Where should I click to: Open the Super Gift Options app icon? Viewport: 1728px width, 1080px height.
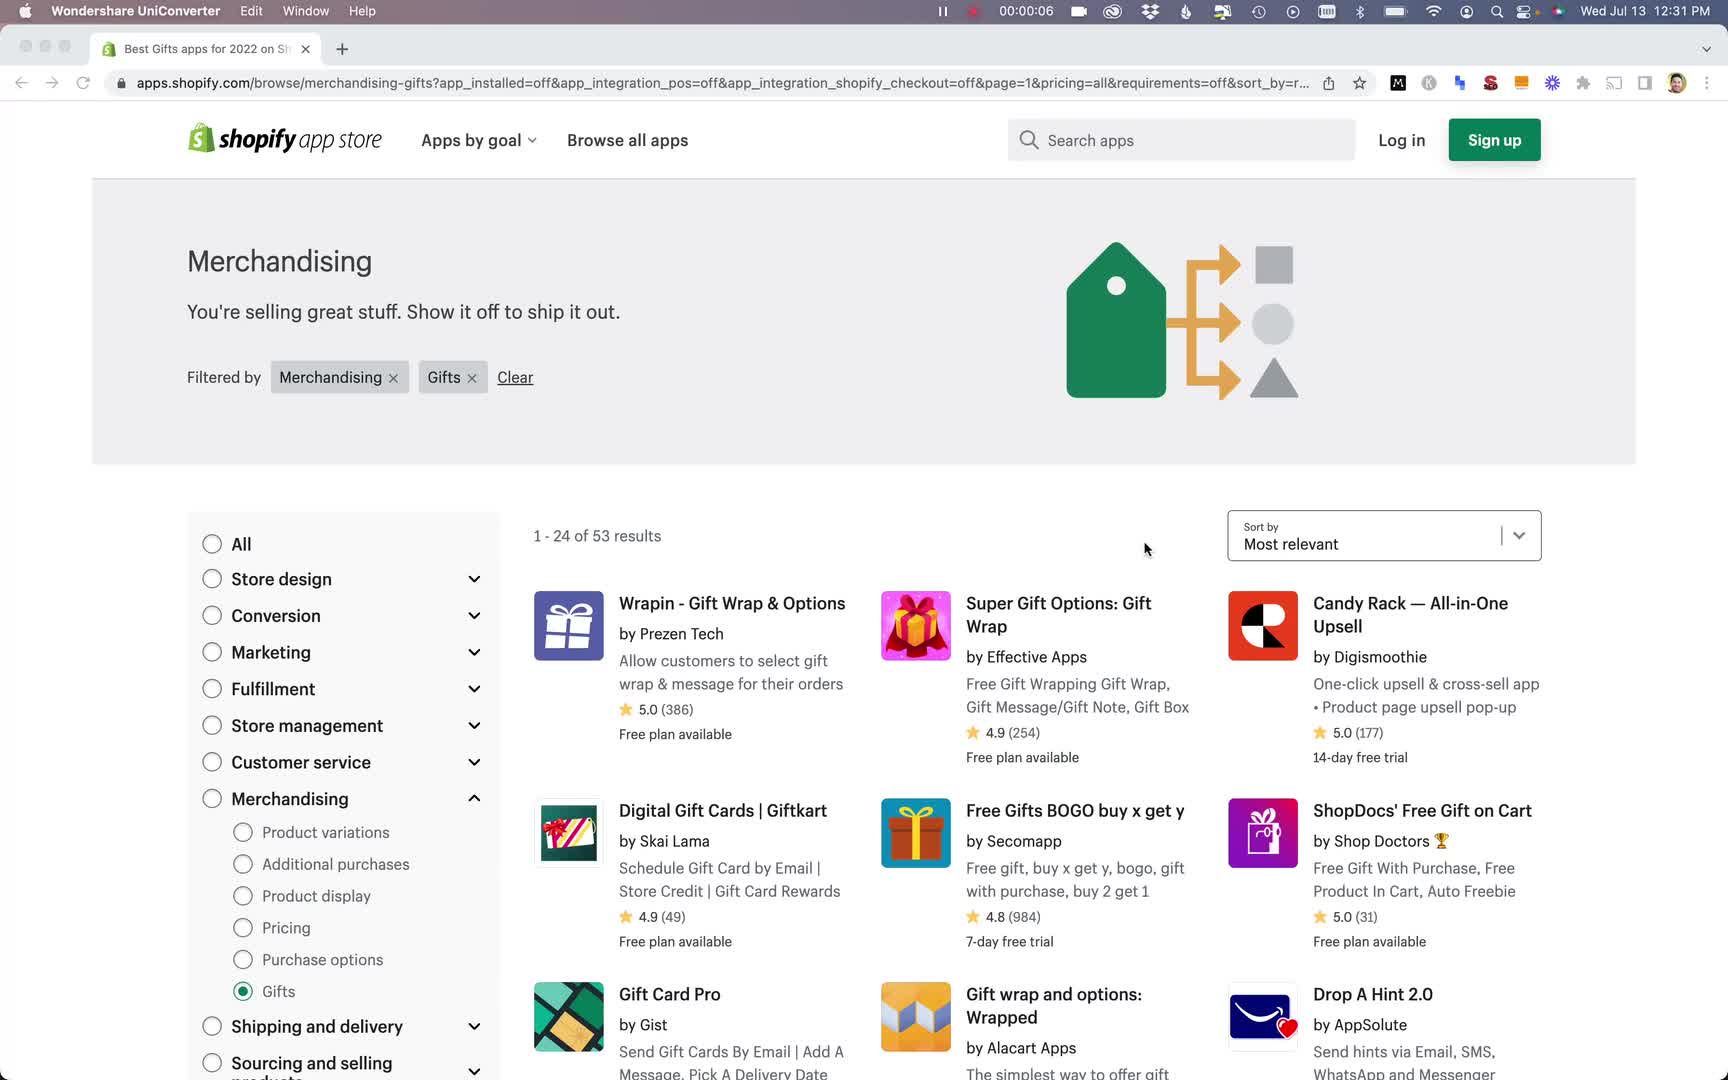coord(915,626)
